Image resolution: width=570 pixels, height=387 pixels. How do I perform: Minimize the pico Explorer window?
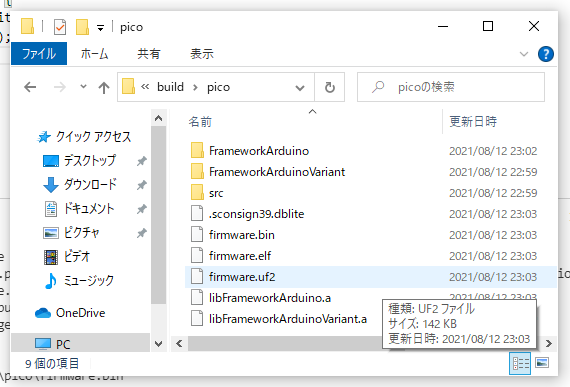pyautogui.click(x=443, y=26)
